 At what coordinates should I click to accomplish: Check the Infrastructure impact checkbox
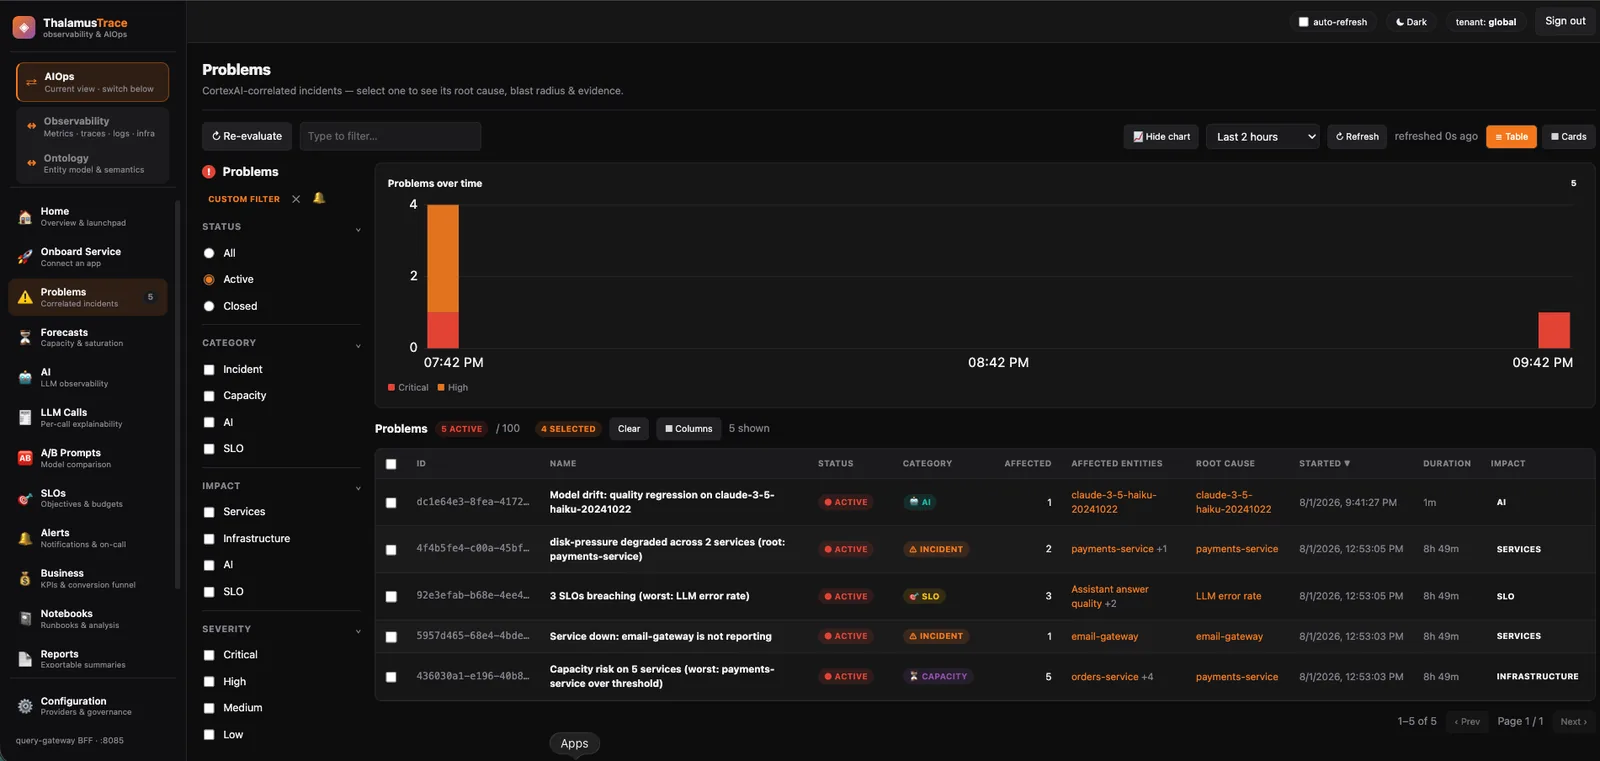209,539
